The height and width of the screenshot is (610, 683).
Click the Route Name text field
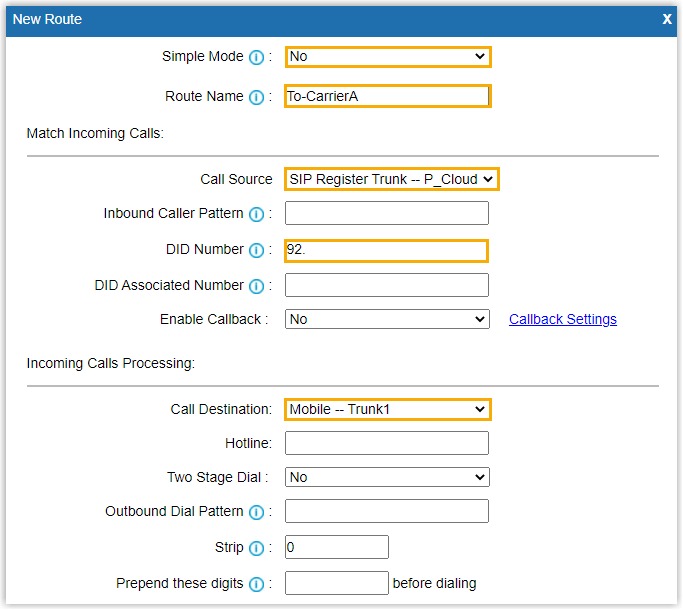tap(387, 97)
